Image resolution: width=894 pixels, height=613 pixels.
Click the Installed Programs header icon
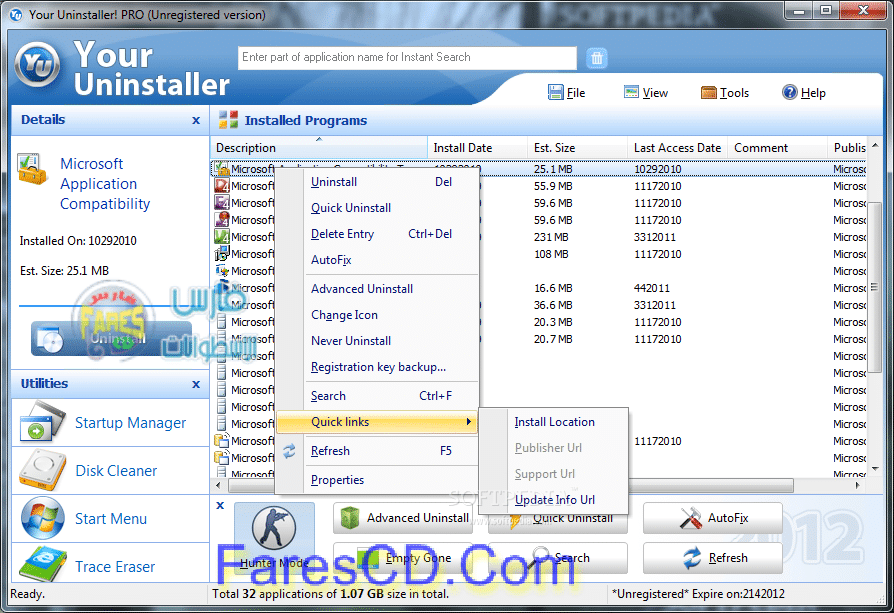(229, 120)
